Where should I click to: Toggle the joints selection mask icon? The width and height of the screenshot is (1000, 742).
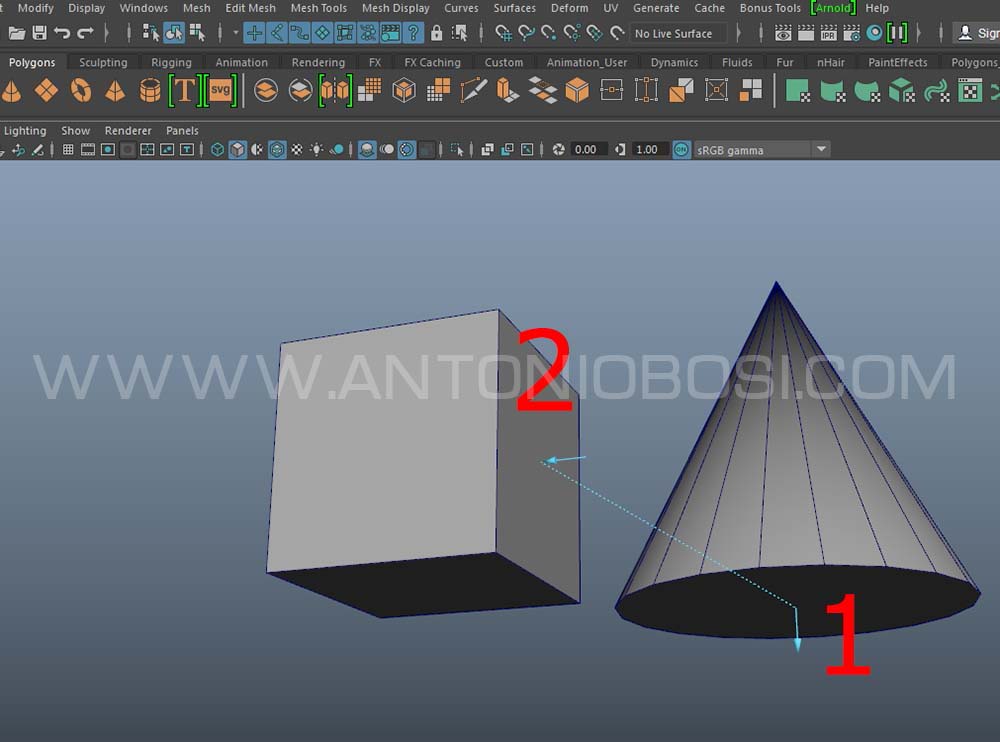point(277,33)
